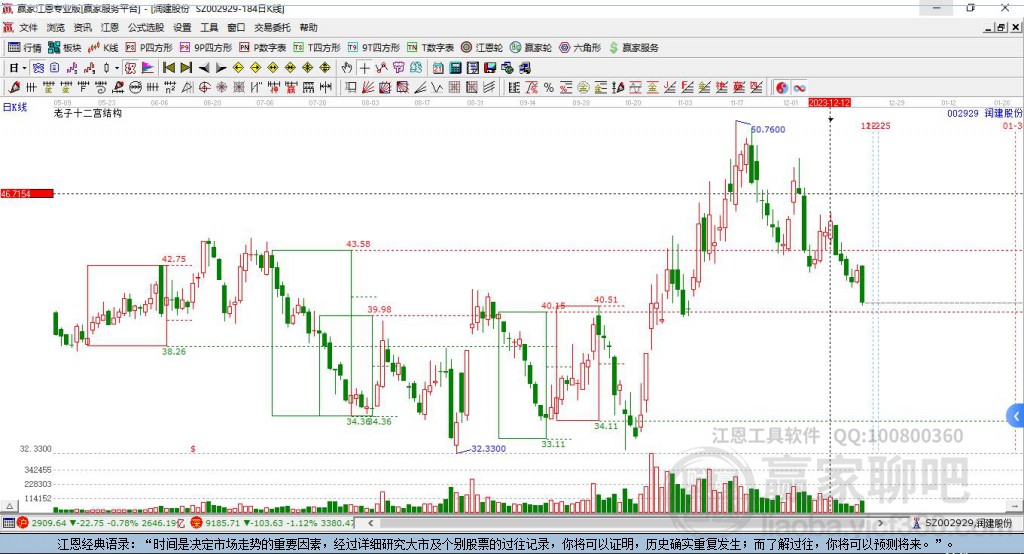Select the percent % line tool

tap(549, 88)
